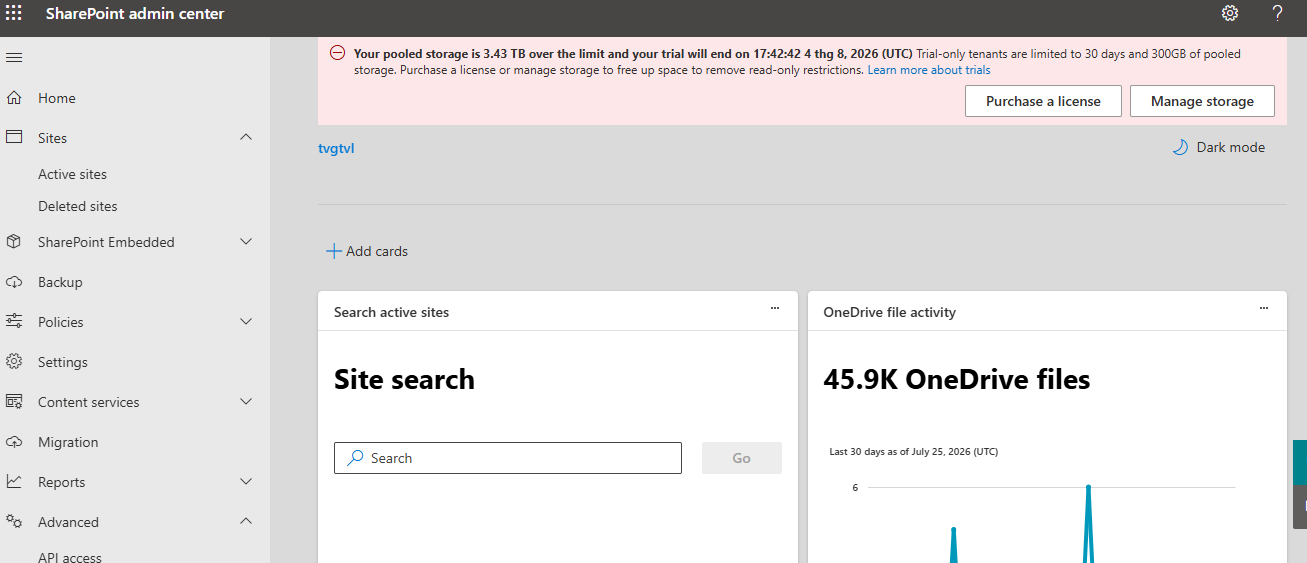Click the Last 30 days date label
The image size is (1307, 563).
[x=913, y=452]
